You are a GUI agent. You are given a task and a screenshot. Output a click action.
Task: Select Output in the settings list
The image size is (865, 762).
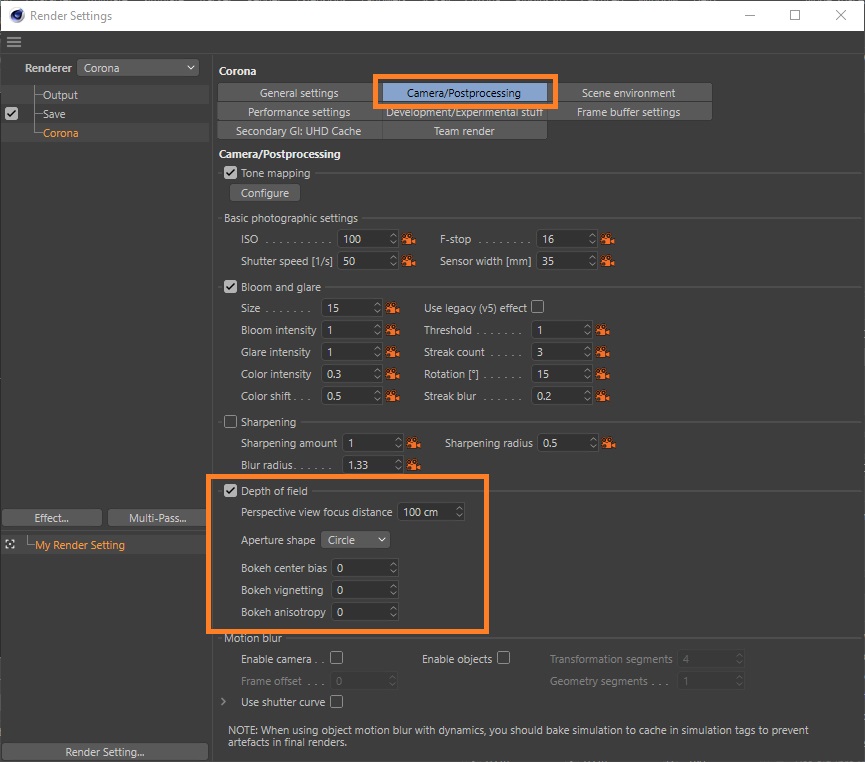click(60, 95)
